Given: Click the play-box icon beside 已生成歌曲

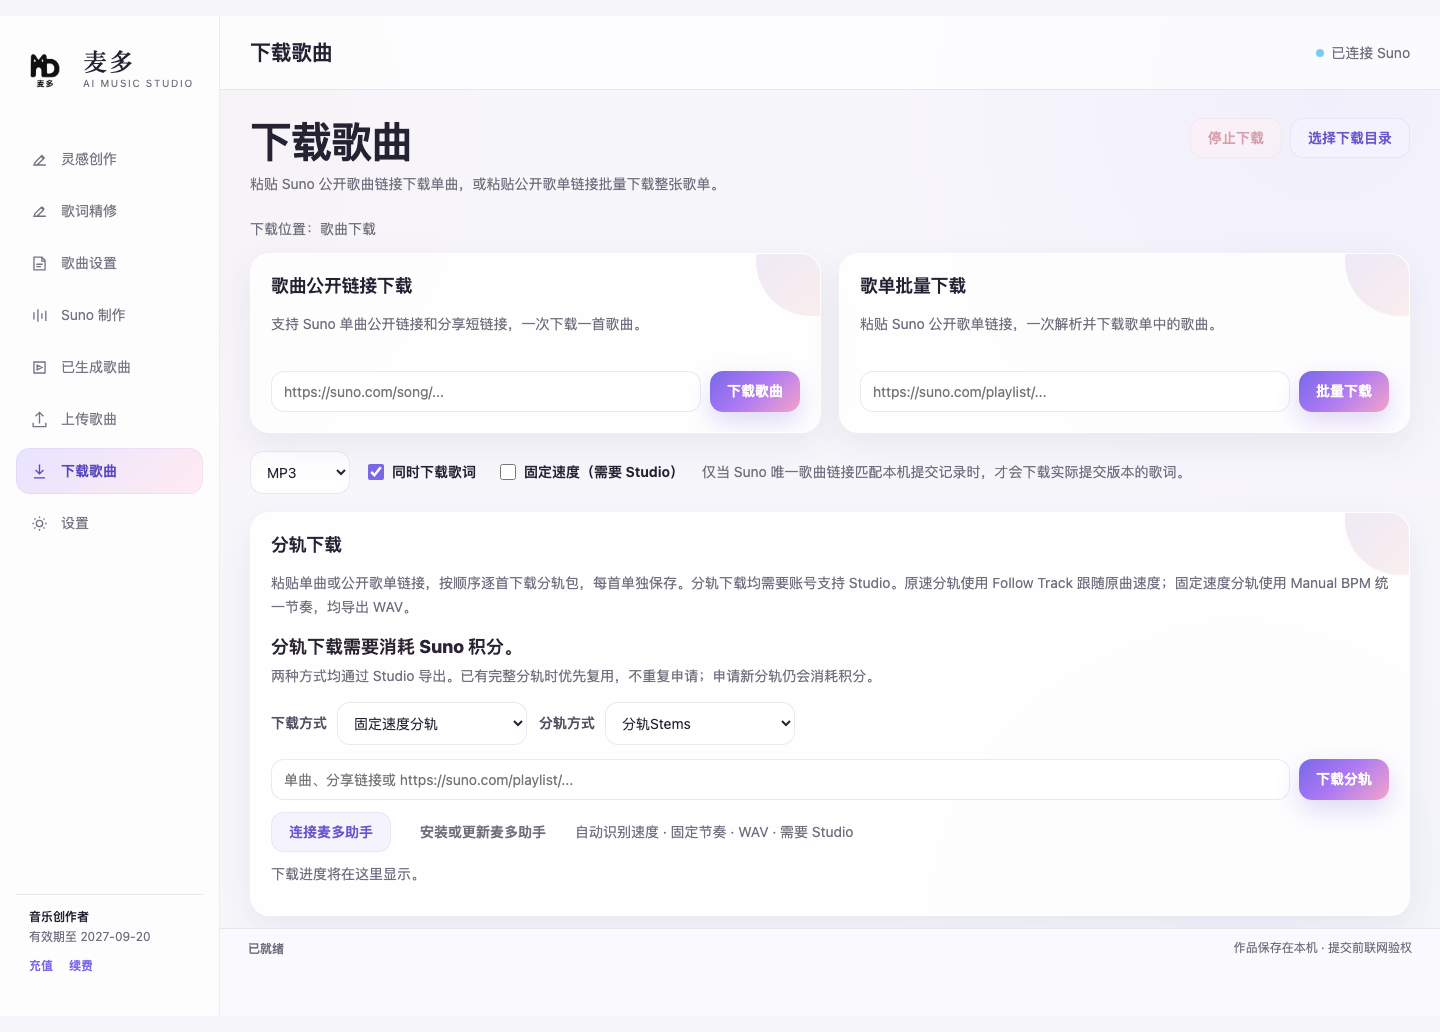Looking at the screenshot, I should (40, 368).
